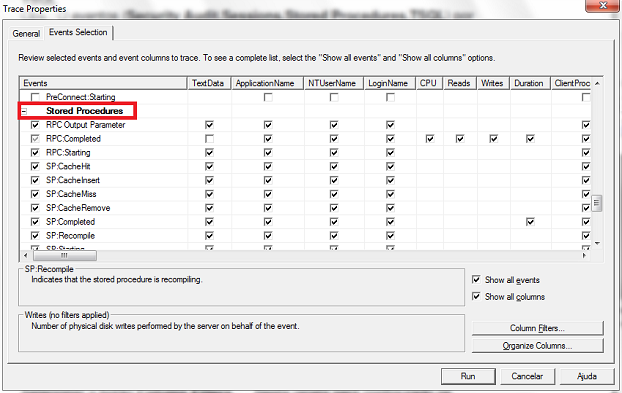Close the Trace Properties dialog
Image resolution: width=622 pixels, height=393 pixels.
pyautogui.click(x=603, y=6)
